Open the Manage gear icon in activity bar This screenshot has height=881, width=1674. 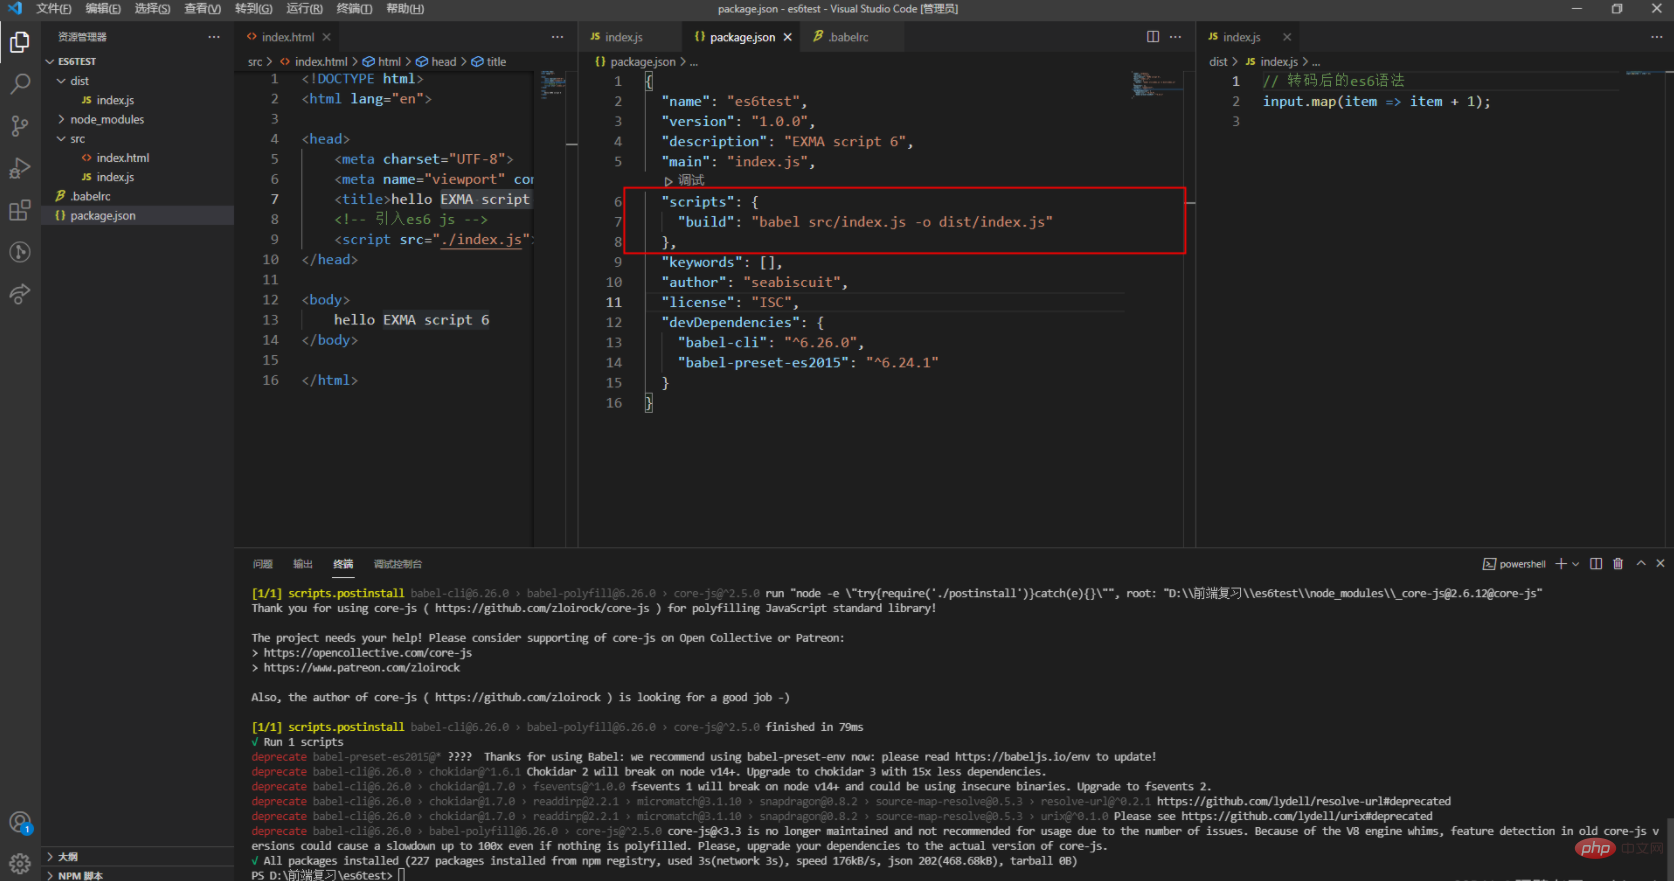click(20, 864)
